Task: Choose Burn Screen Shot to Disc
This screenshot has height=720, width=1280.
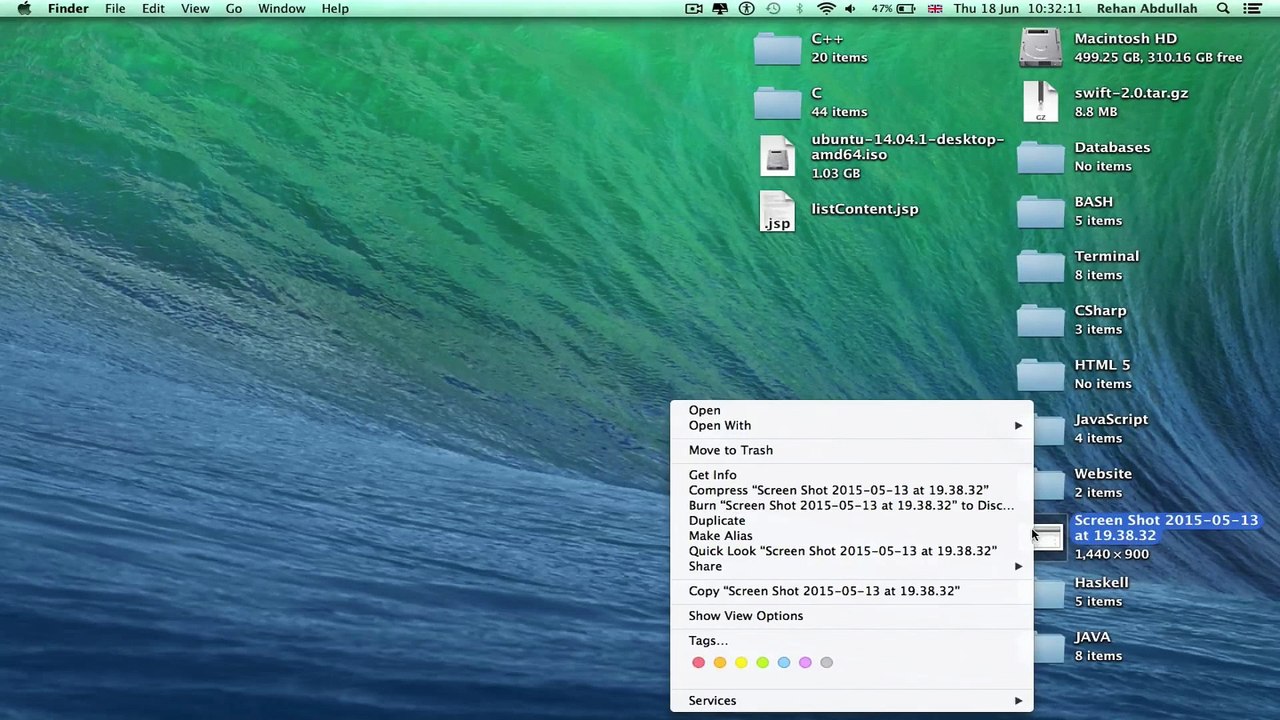Action: pos(851,505)
